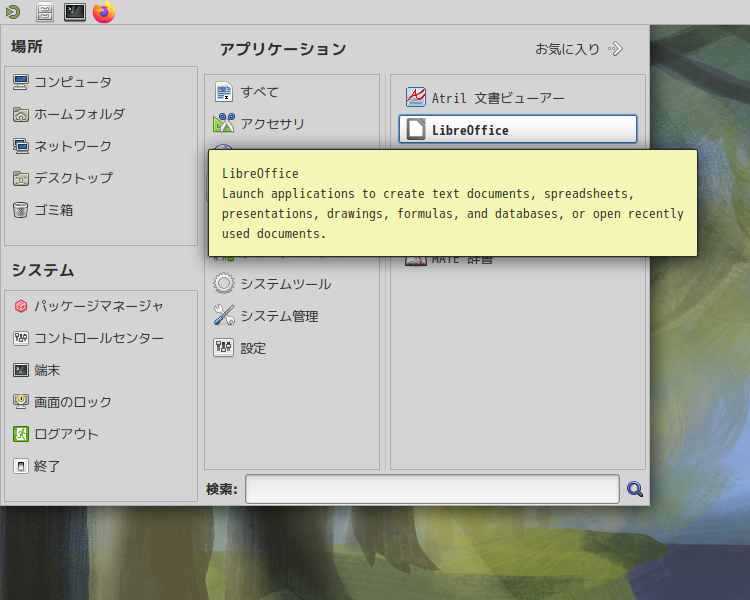Click the 端末 terminal icon in the システム list

point(21,370)
